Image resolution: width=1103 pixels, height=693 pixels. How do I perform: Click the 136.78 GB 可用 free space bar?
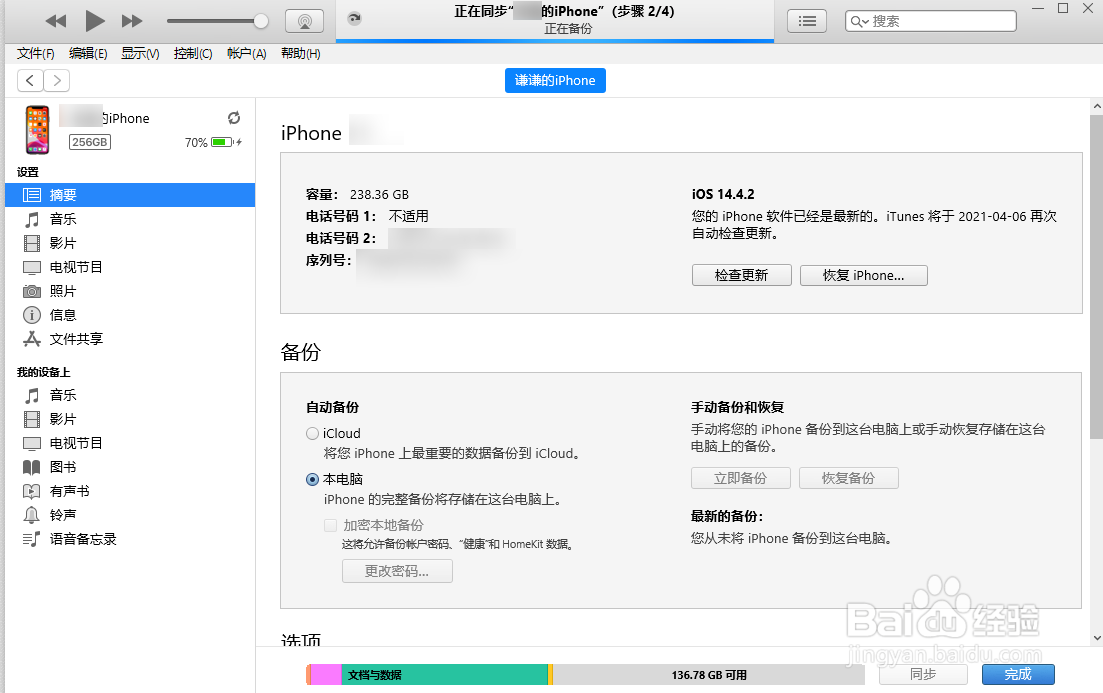[708, 675]
